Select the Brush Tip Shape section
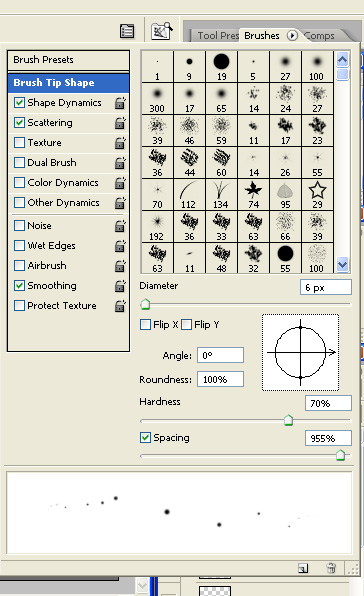This screenshot has height=596, width=364. [68, 83]
